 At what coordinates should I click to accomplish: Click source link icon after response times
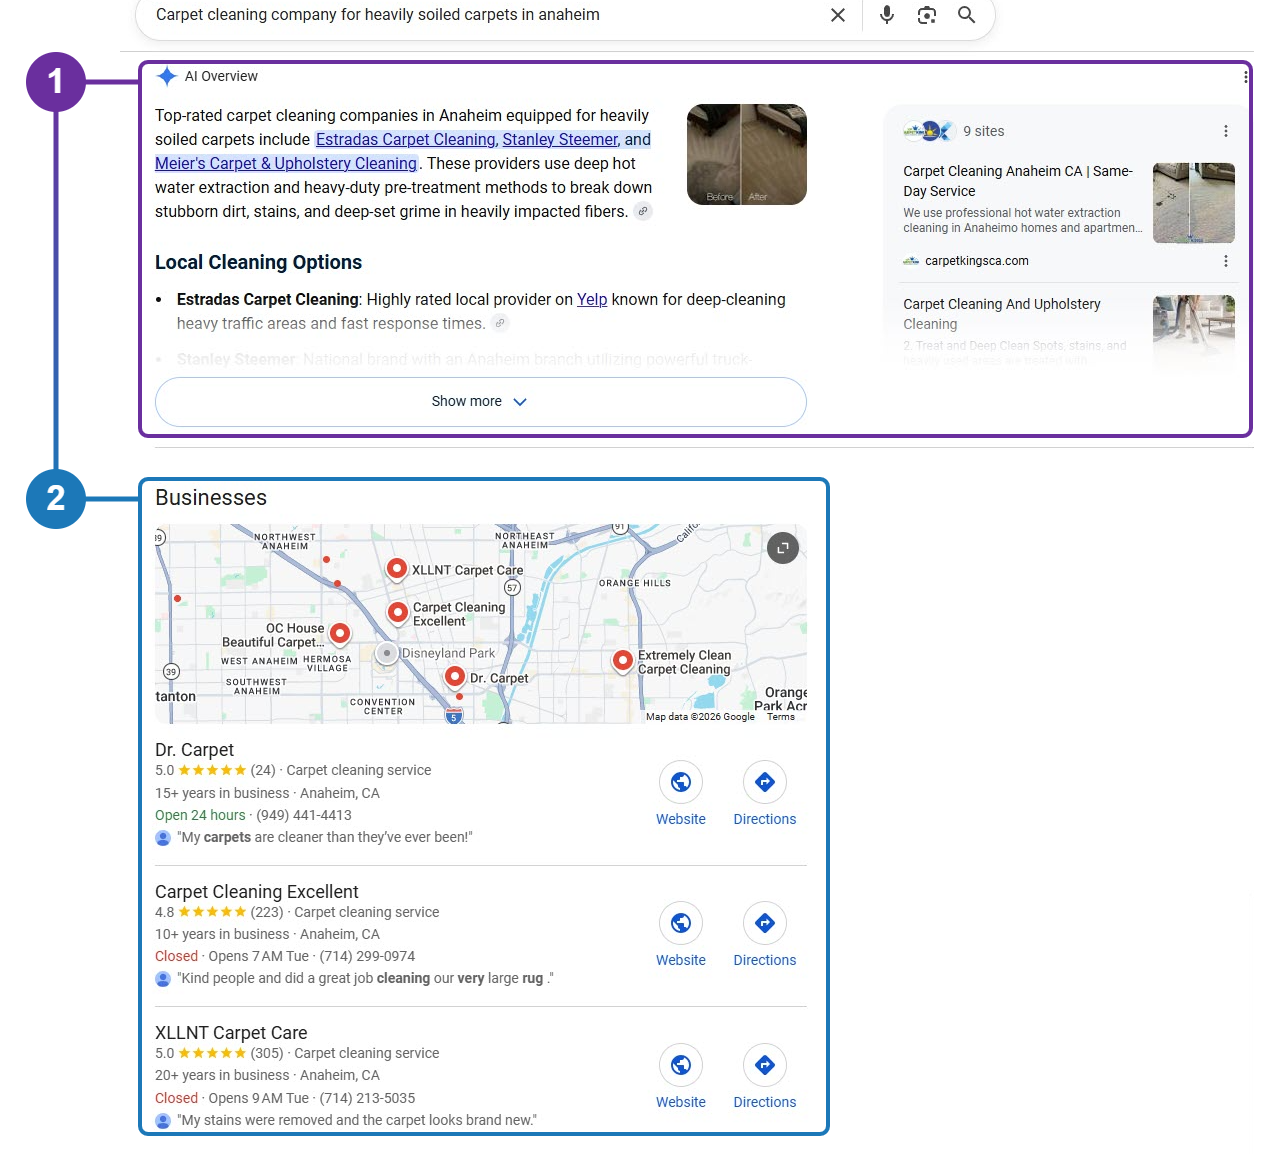click(501, 323)
